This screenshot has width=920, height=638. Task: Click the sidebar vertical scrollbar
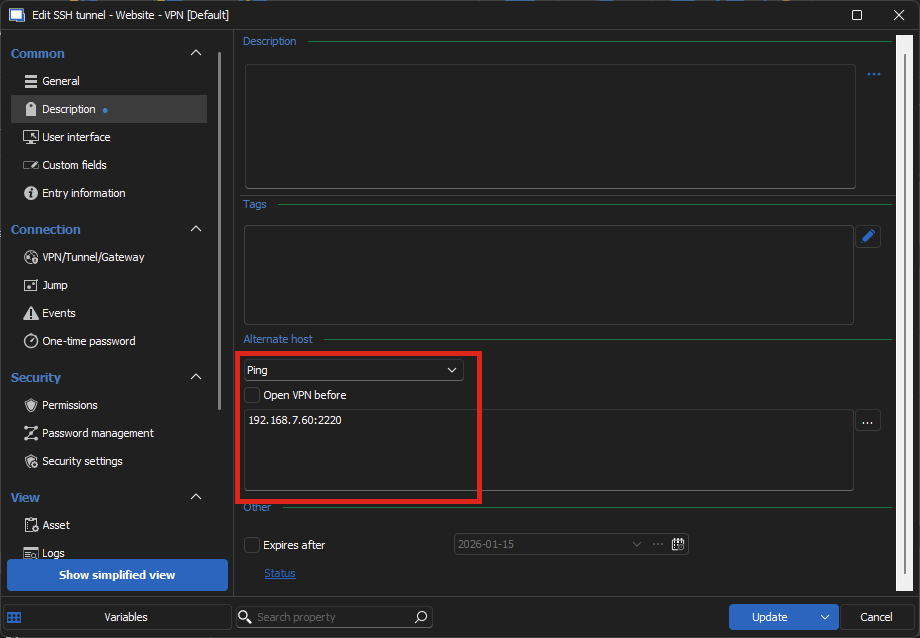point(219,231)
